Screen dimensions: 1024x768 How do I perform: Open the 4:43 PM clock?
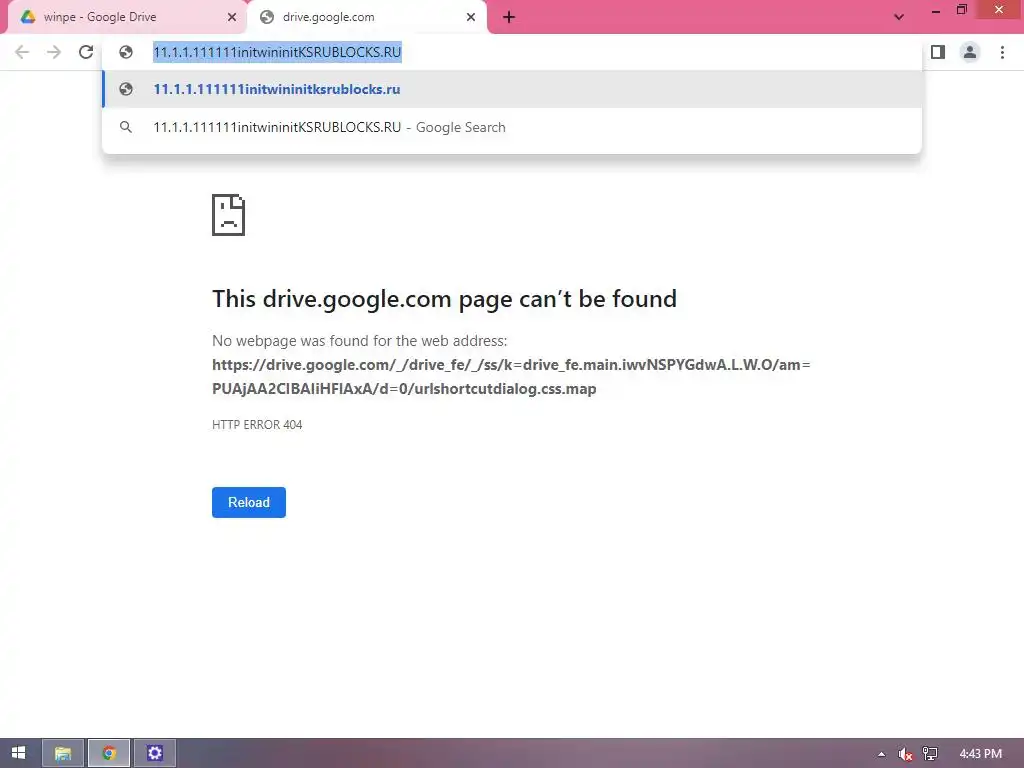pos(980,754)
